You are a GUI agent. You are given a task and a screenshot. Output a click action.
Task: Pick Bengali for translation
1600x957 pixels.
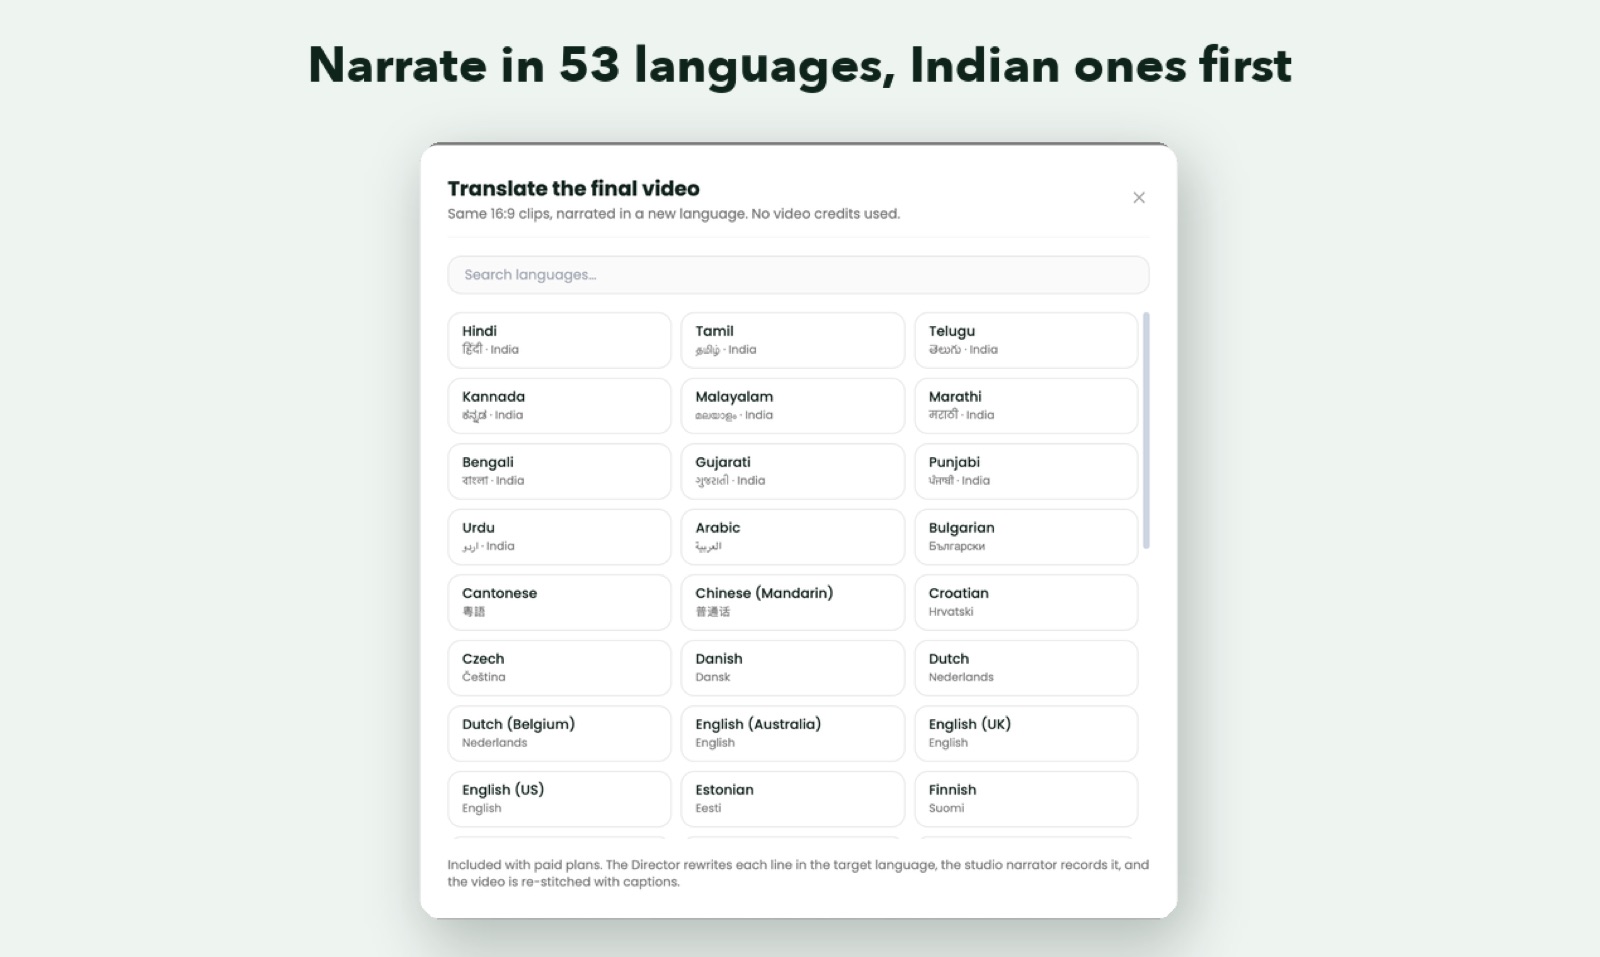tap(559, 471)
